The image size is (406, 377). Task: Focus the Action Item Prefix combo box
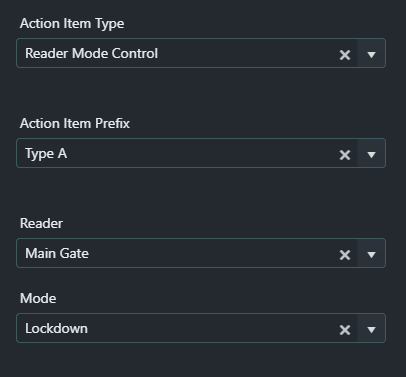201,153
